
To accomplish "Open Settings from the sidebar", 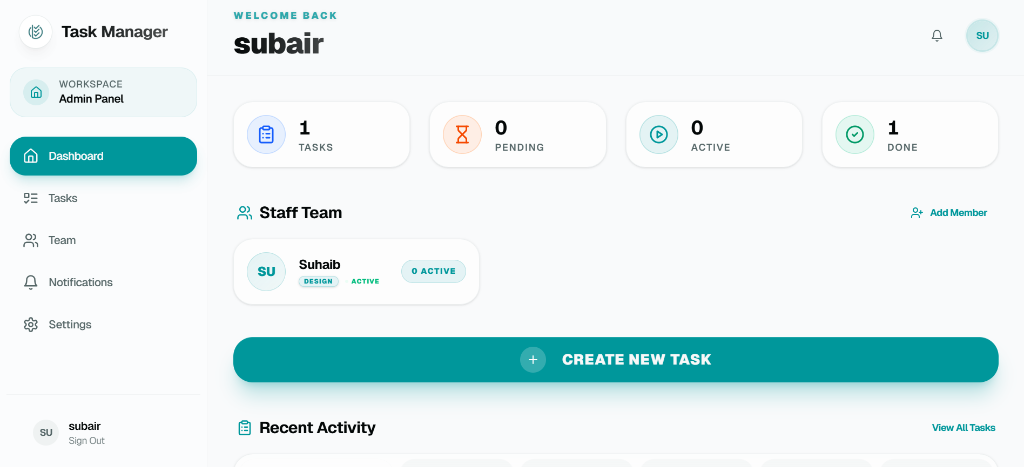I will [x=69, y=324].
